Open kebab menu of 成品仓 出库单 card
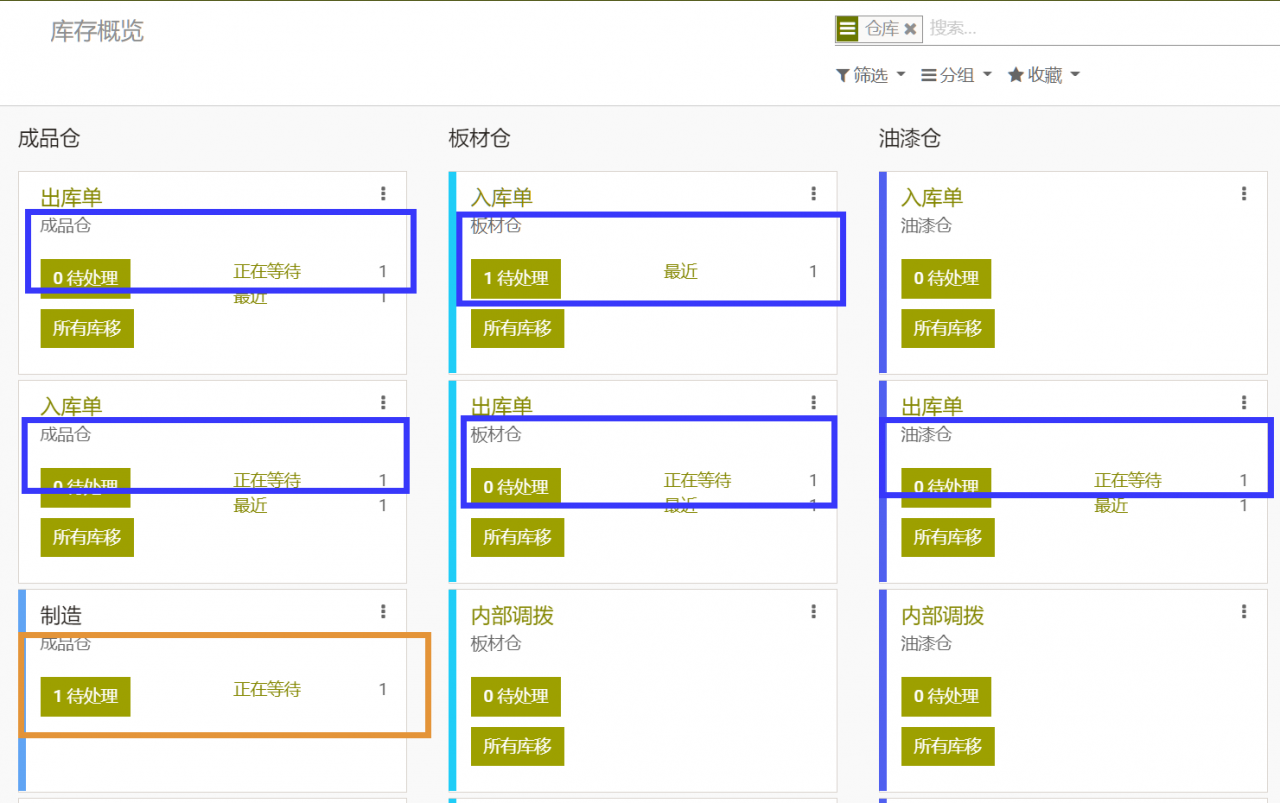This screenshot has width=1280, height=803. click(x=383, y=194)
